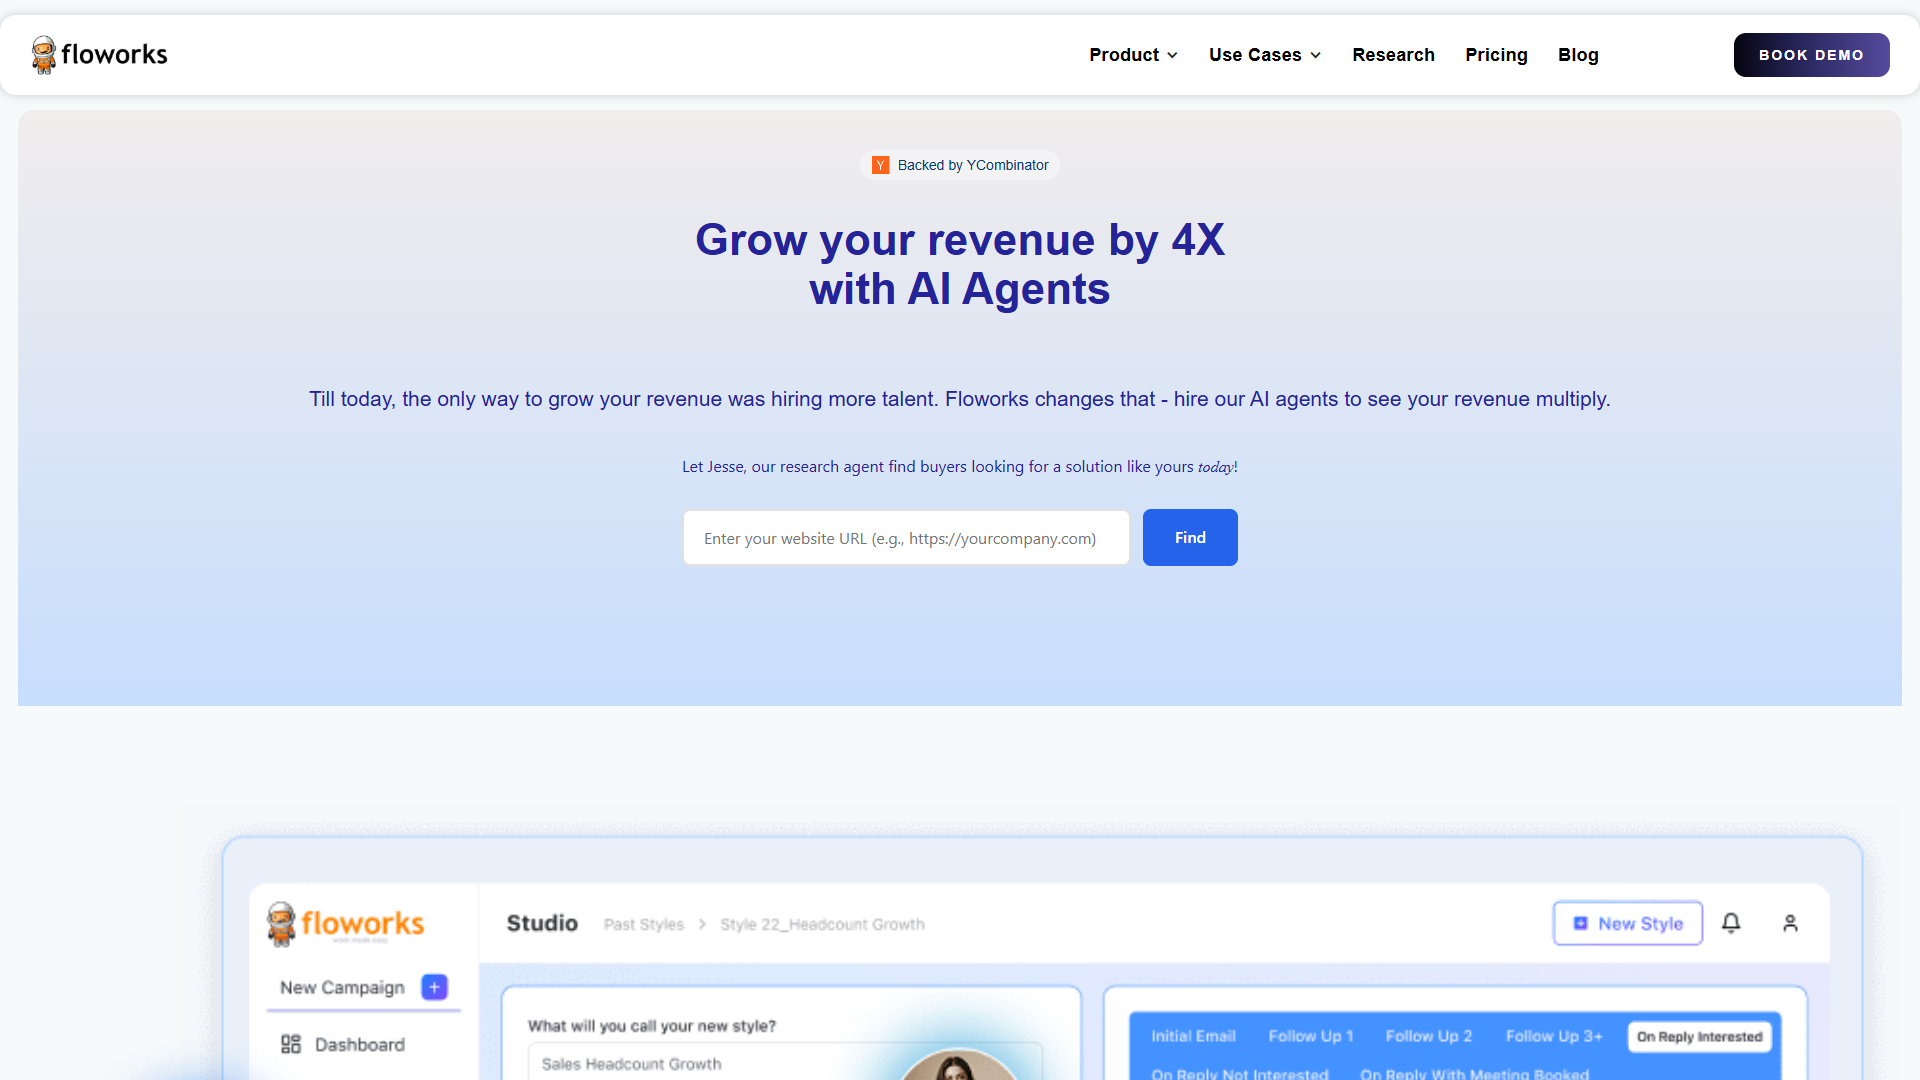The height and width of the screenshot is (1080, 1920).
Task: Expand the Product dropdown menu
Action: (x=1133, y=55)
